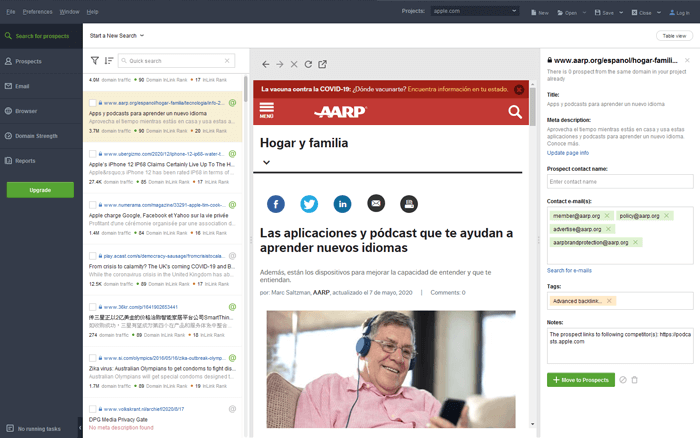This screenshot has height=438, width=700.
Task: Click inside the Notes text area
Action: click(620, 346)
